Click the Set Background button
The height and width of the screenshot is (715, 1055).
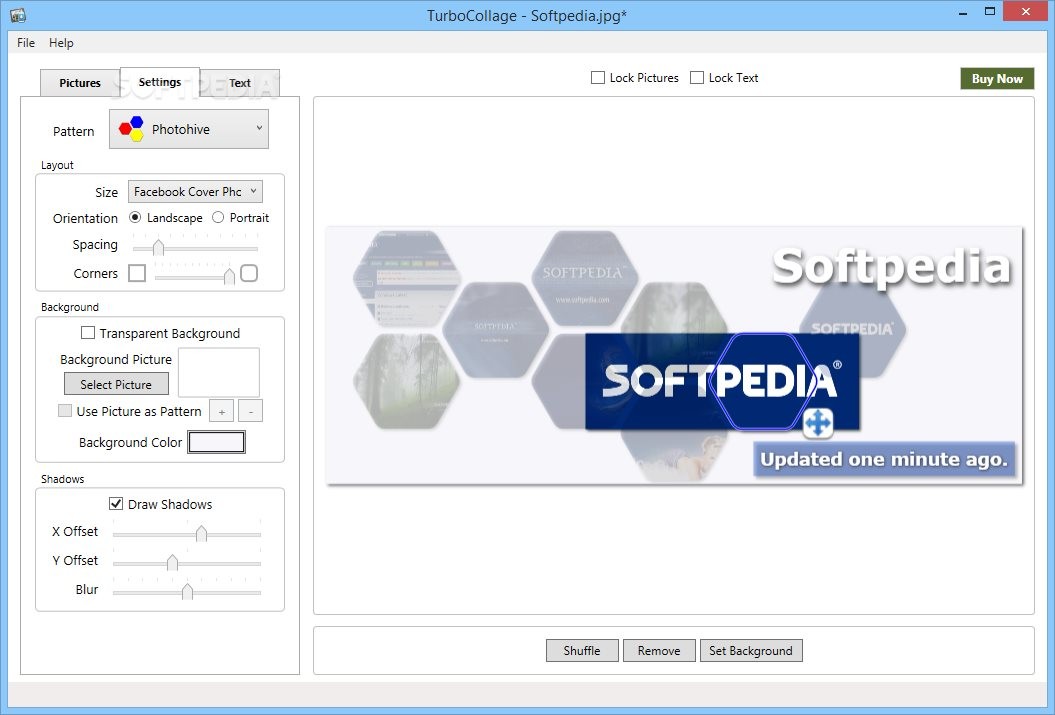coord(752,650)
